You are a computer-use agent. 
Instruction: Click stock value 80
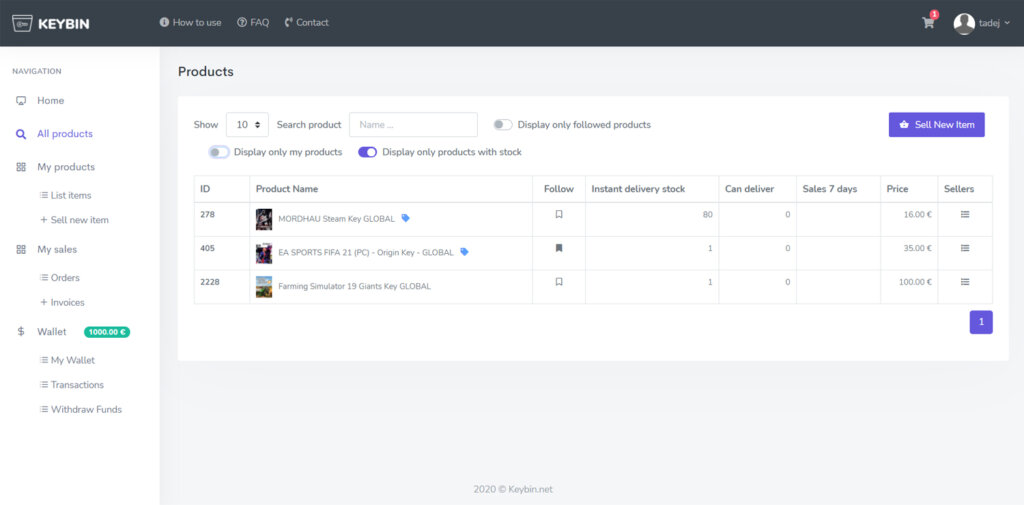[707, 214]
